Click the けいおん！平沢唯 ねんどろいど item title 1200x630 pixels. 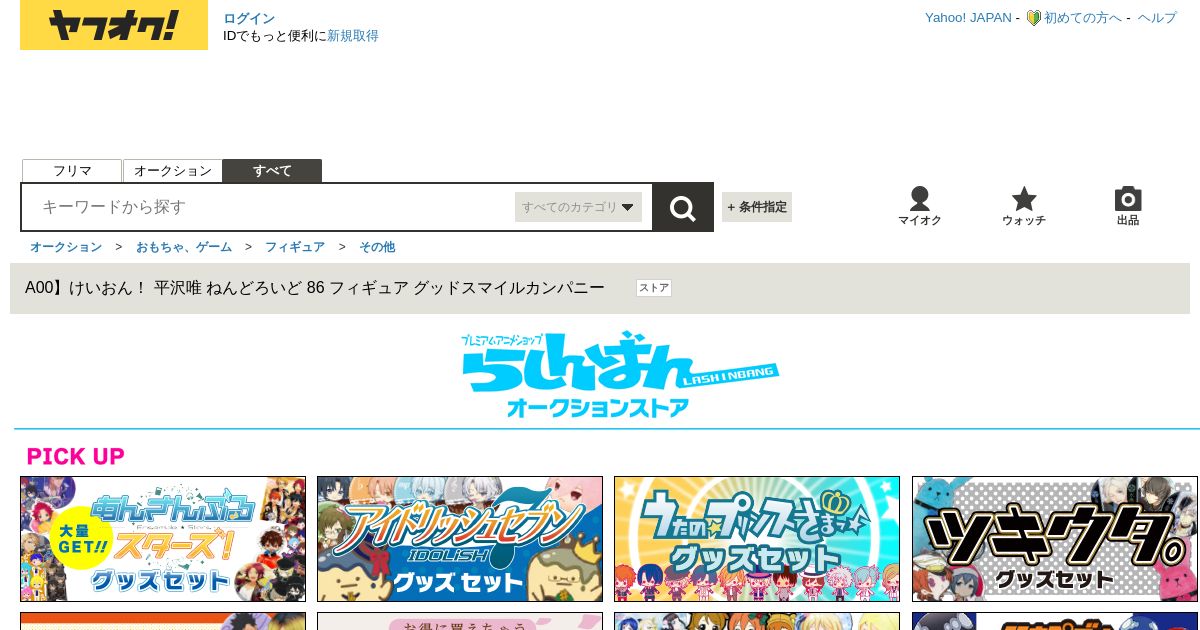(315, 288)
